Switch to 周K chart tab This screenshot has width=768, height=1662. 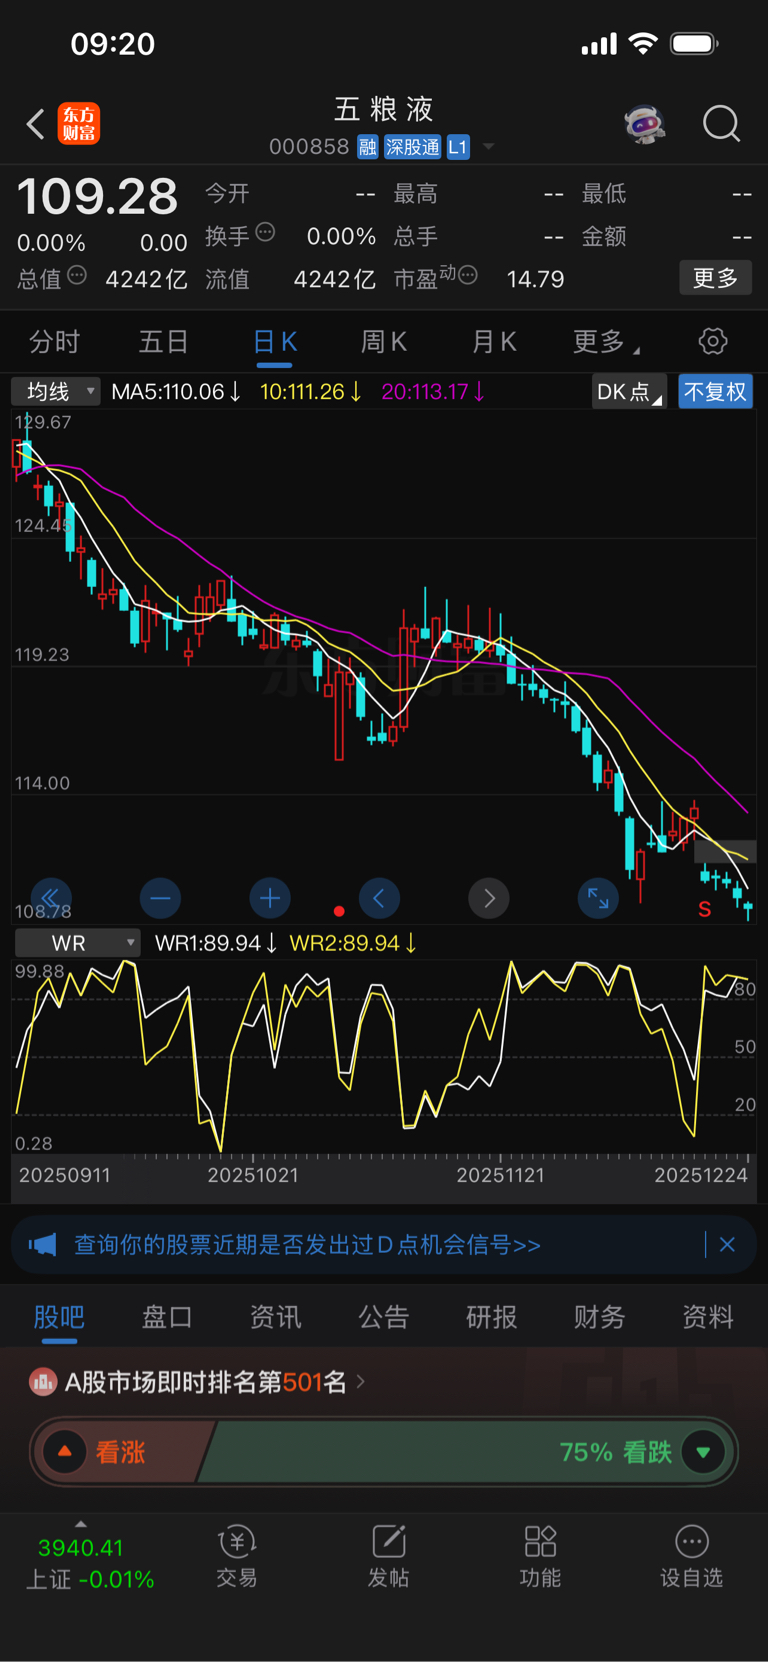point(384,342)
